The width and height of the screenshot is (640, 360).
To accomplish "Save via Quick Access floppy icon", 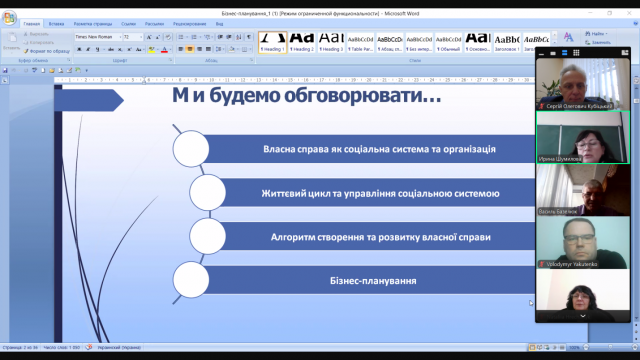I will pyautogui.click(x=5, y=70).
